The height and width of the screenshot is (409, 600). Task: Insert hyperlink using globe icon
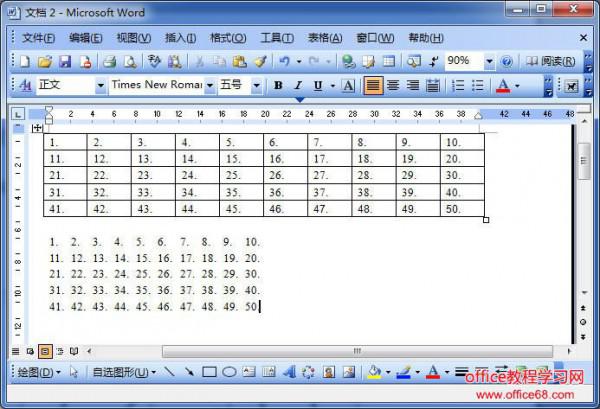(x=348, y=61)
